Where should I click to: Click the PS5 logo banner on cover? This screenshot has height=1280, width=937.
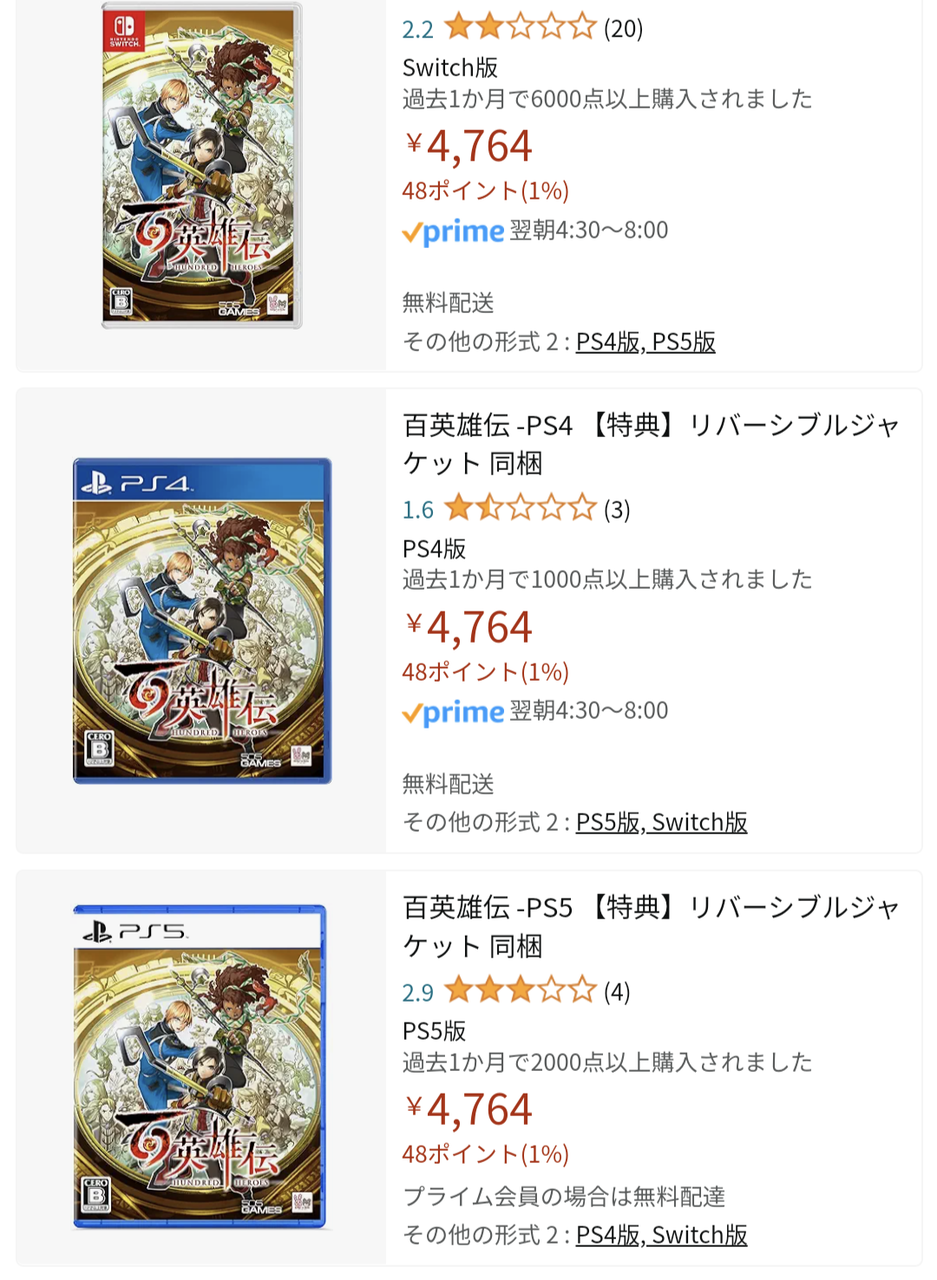[198, 932]
